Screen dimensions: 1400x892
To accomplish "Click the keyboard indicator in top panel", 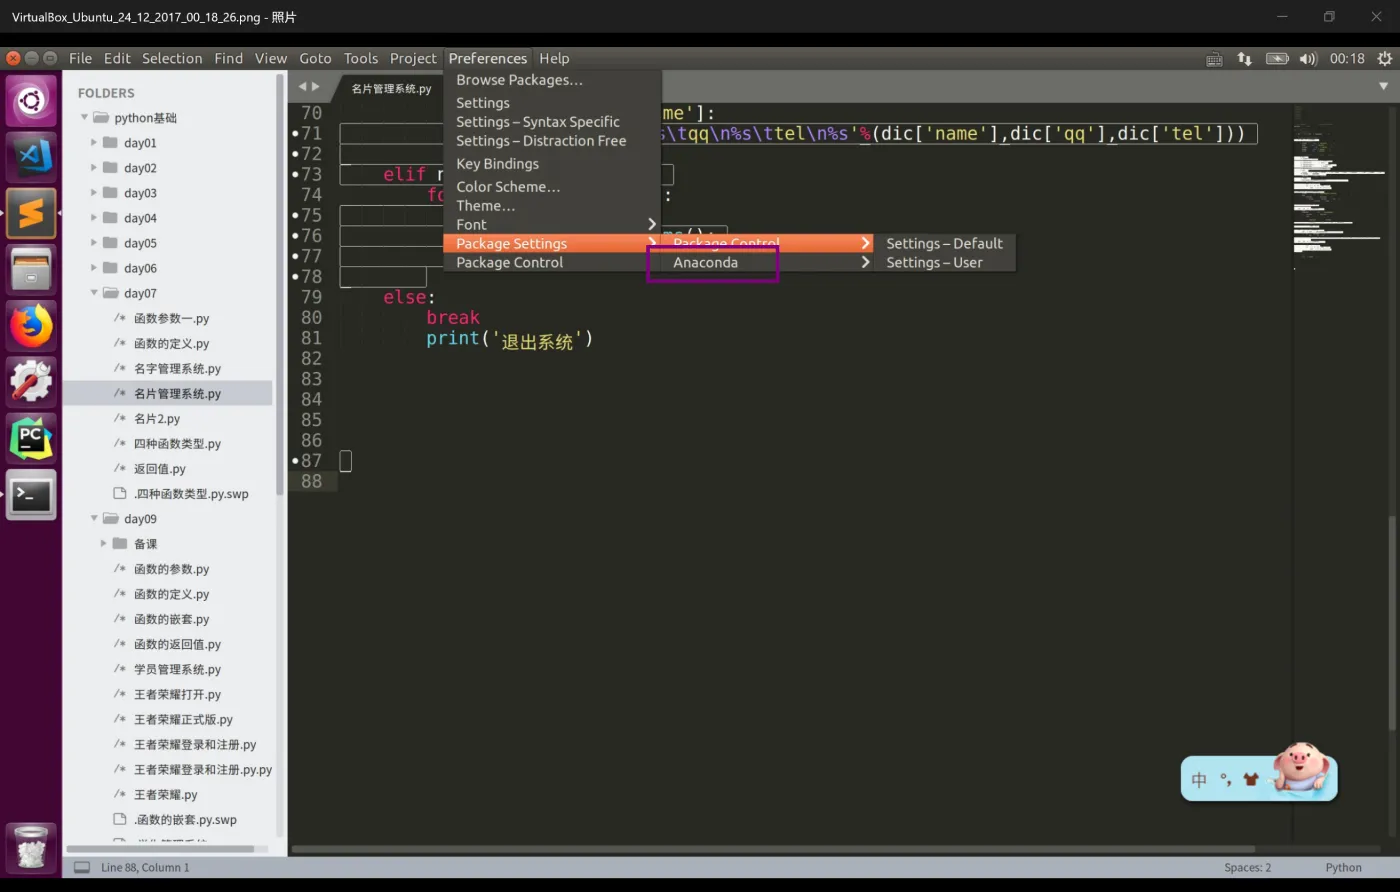I will [x=1213, y=58].
